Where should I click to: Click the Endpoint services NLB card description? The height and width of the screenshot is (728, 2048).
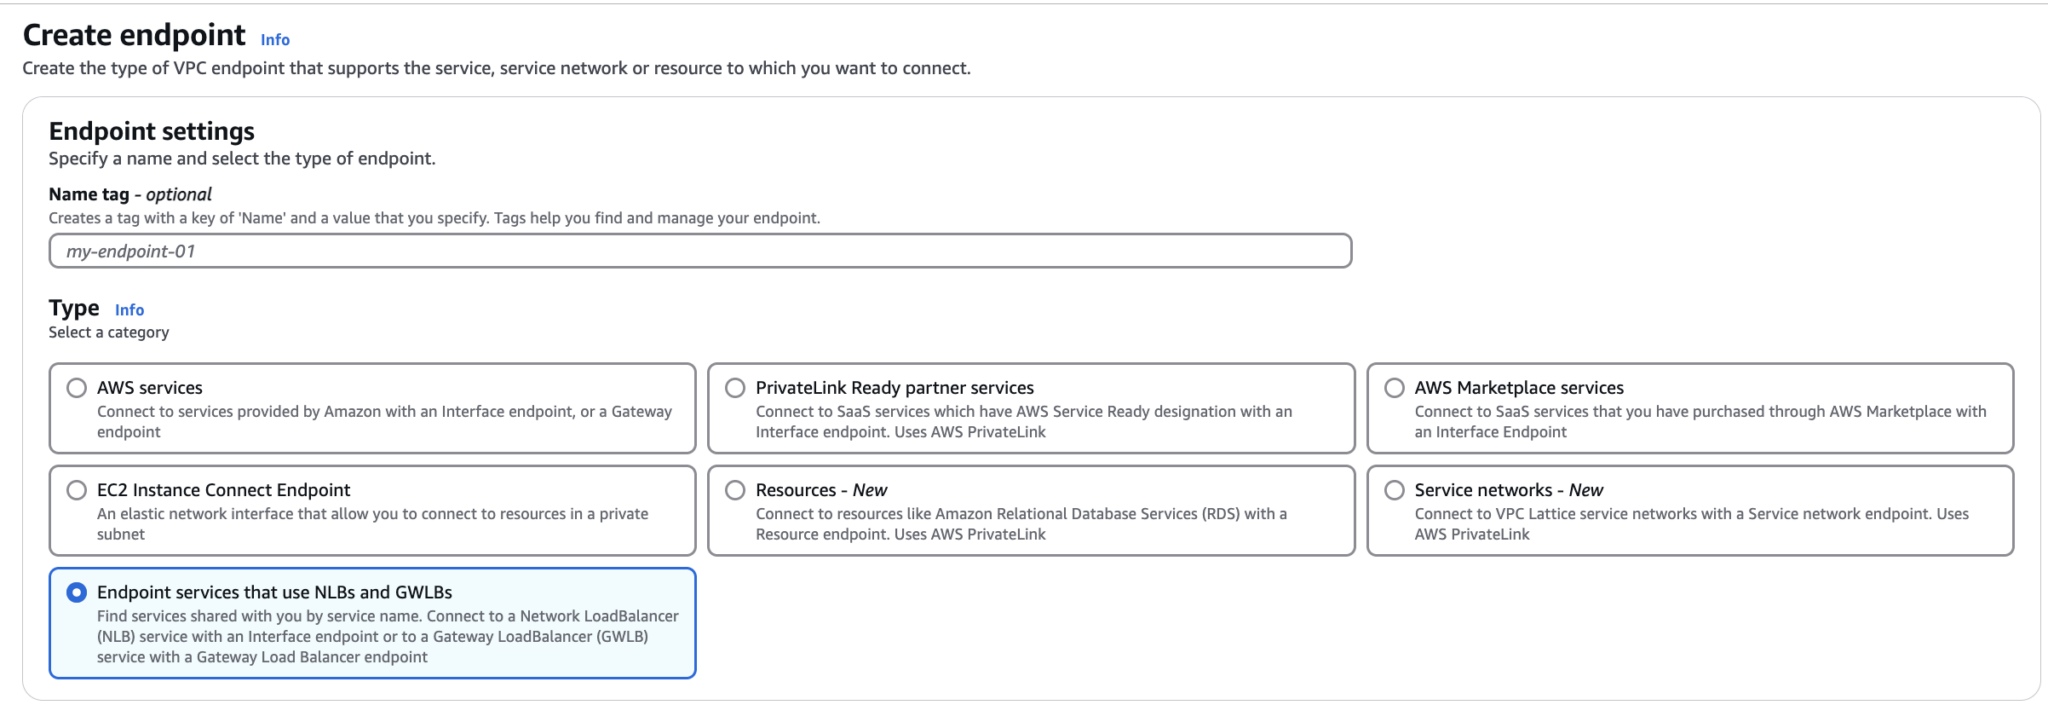point(388,637)
